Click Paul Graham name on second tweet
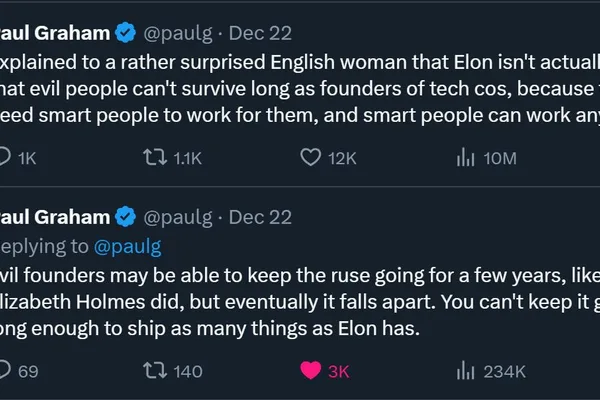The height and width of the screenshot is (400, 600). (55, 217)
